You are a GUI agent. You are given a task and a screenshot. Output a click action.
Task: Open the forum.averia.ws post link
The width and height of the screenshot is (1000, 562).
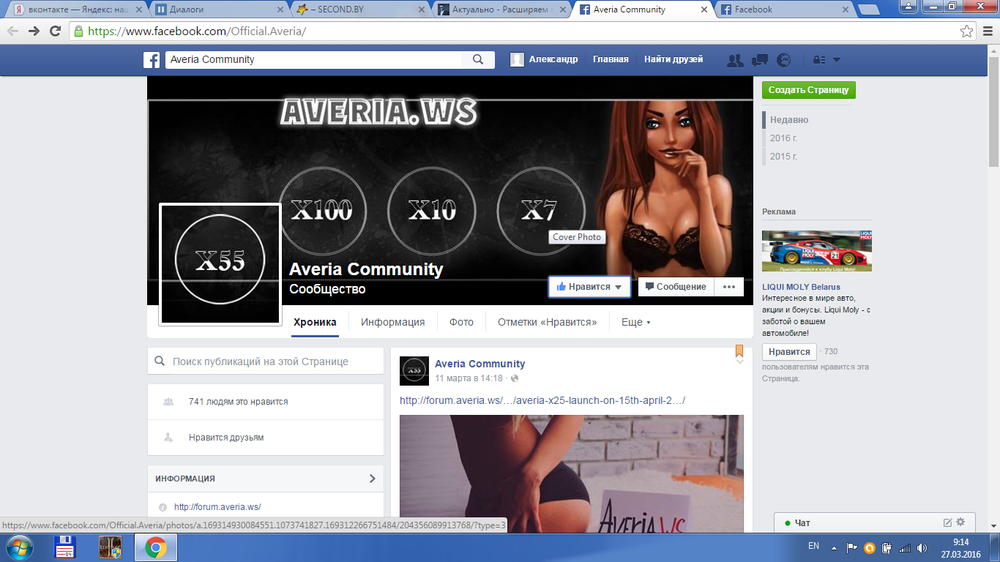[x=542, y=401]
